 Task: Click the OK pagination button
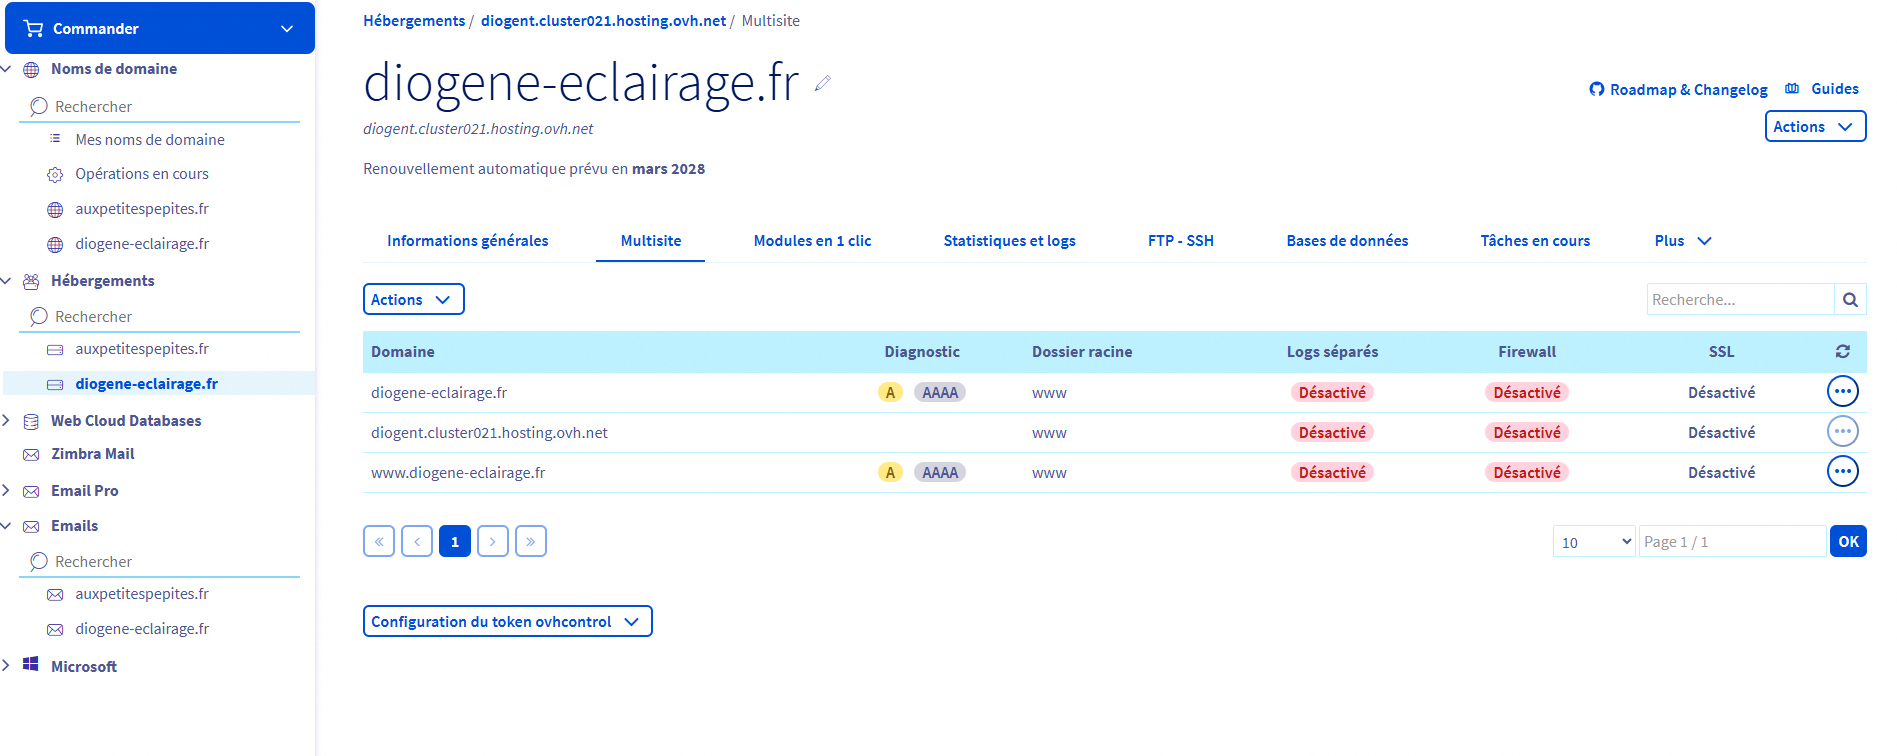[x=1847, y=541]
